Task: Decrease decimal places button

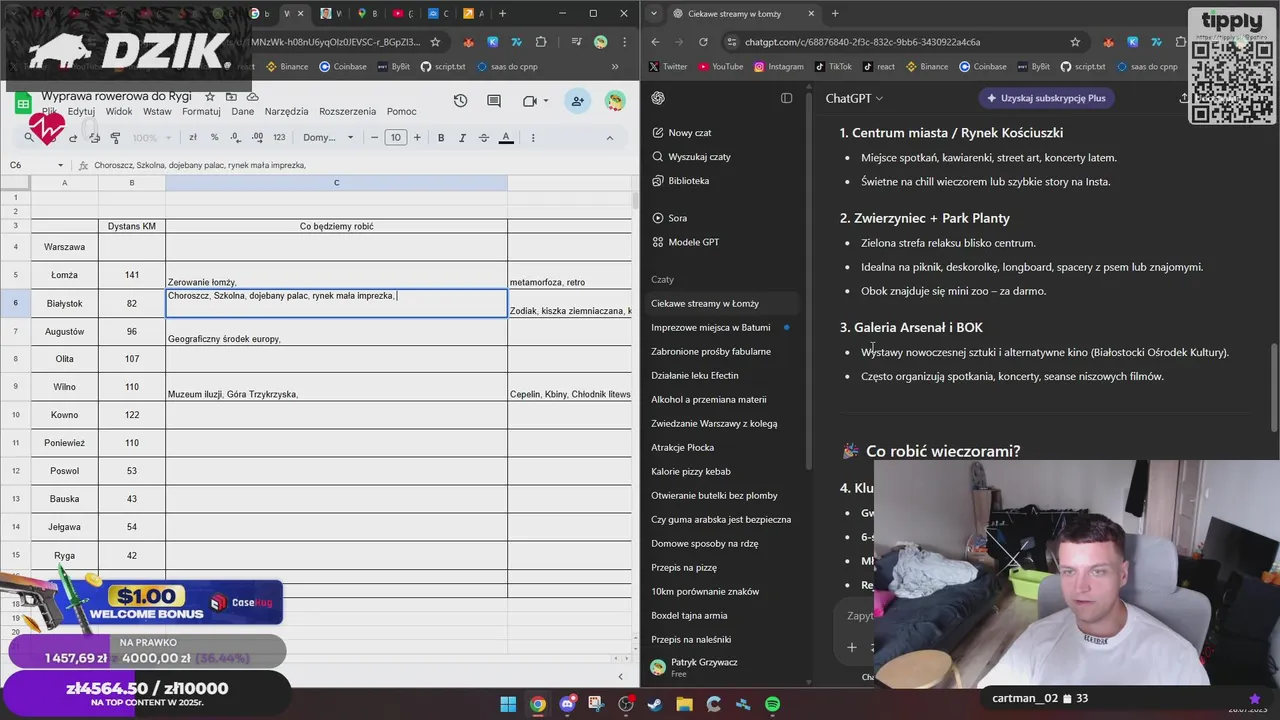Action: tap(236, 138)
